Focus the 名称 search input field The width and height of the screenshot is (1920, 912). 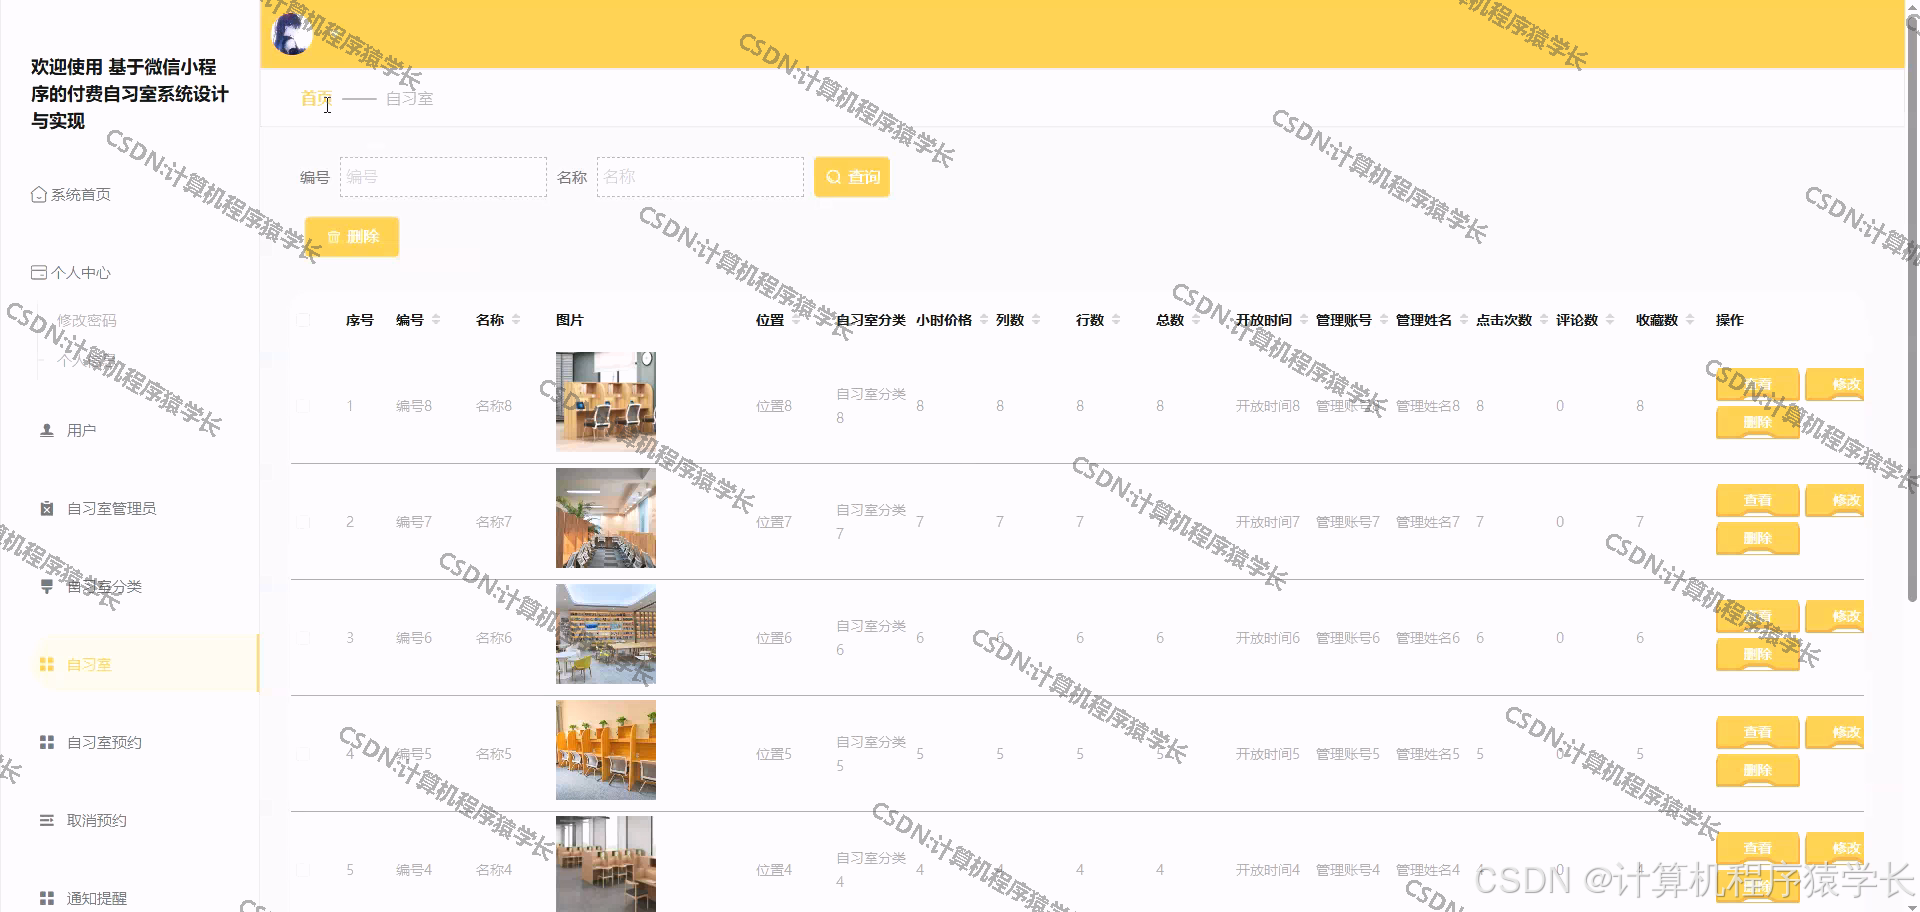point(700,177)
